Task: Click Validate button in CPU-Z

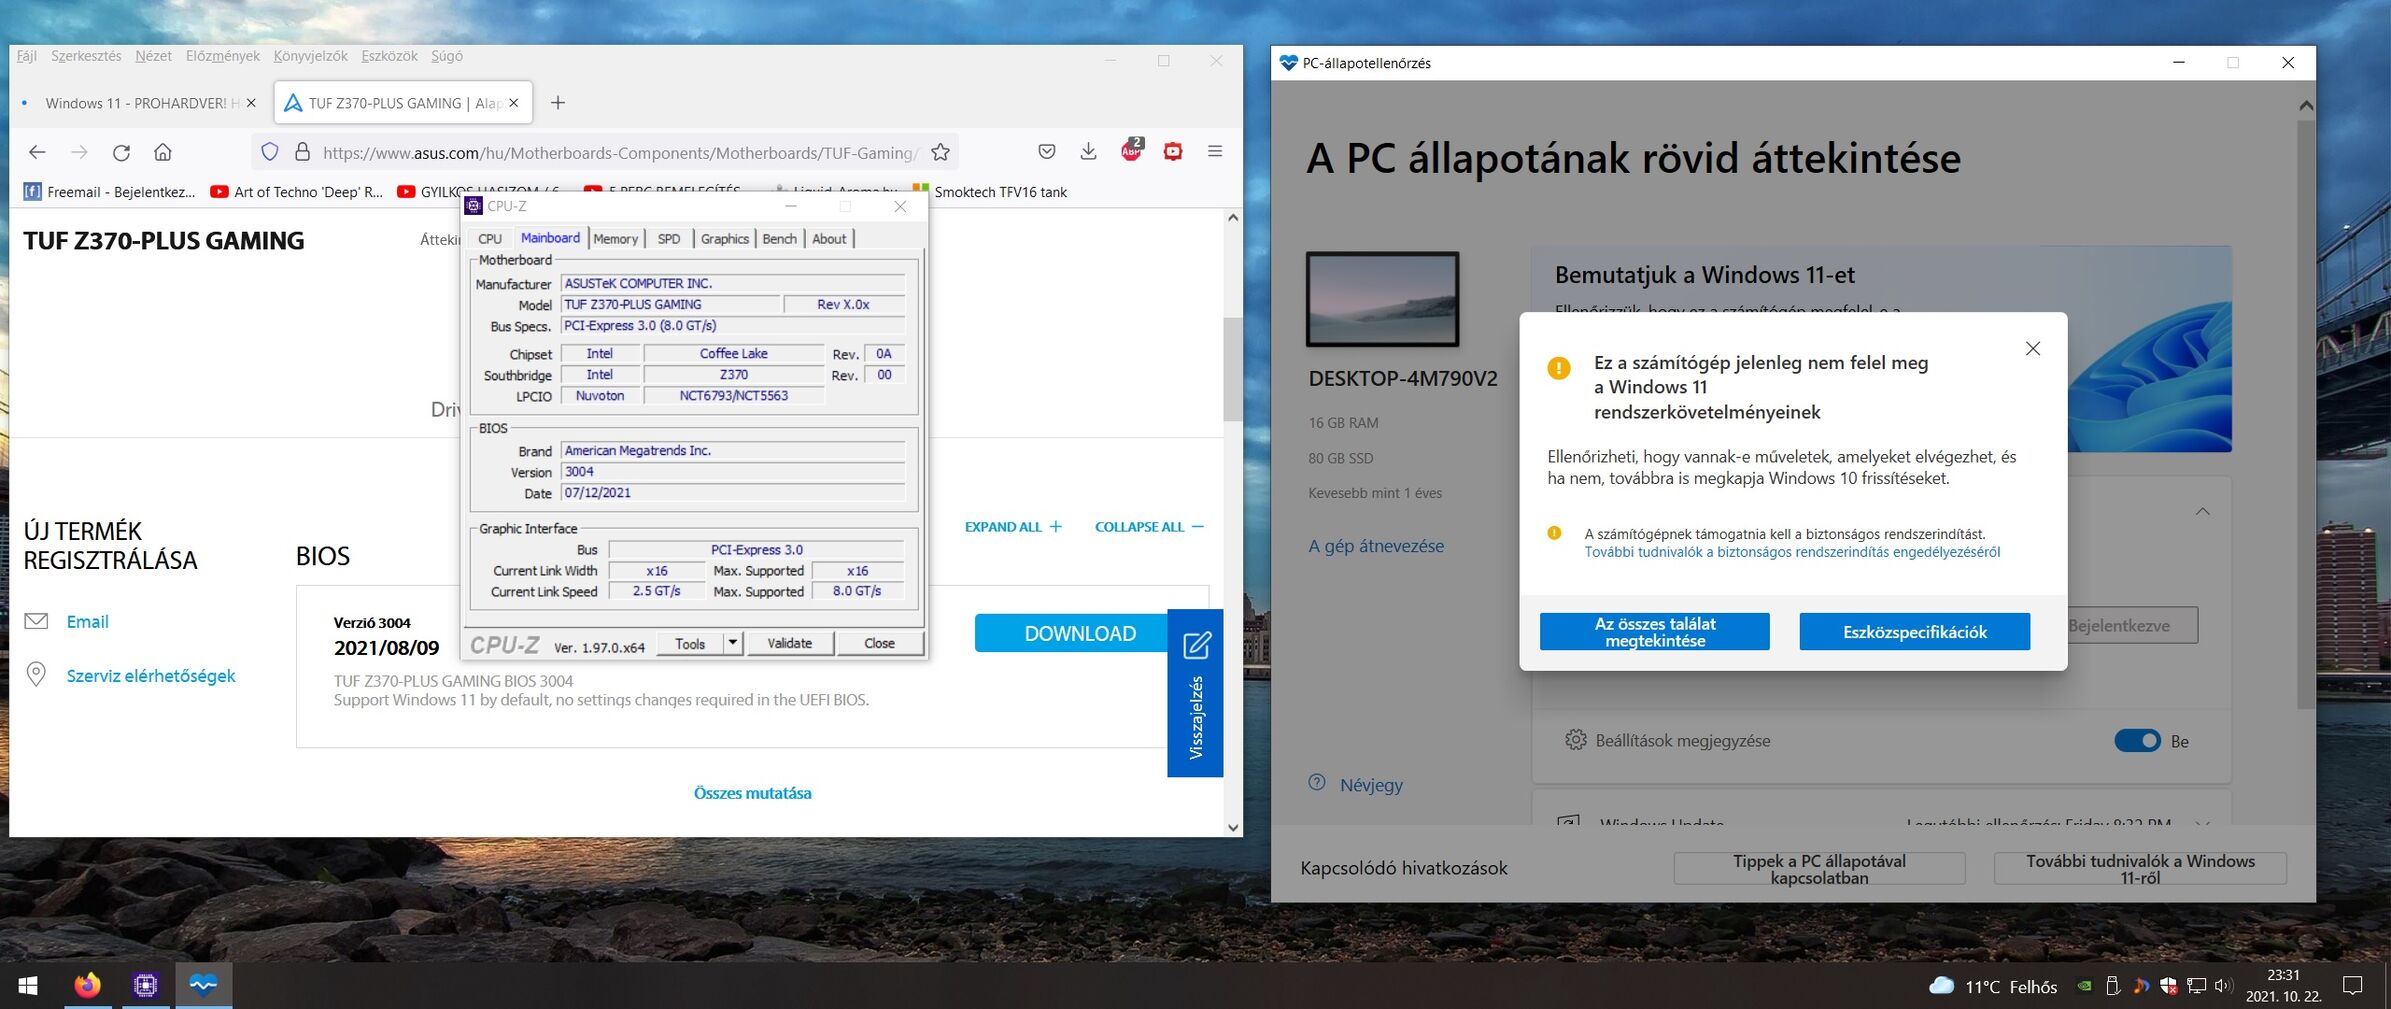Action: pyautogui.click(x=789, y=643)
